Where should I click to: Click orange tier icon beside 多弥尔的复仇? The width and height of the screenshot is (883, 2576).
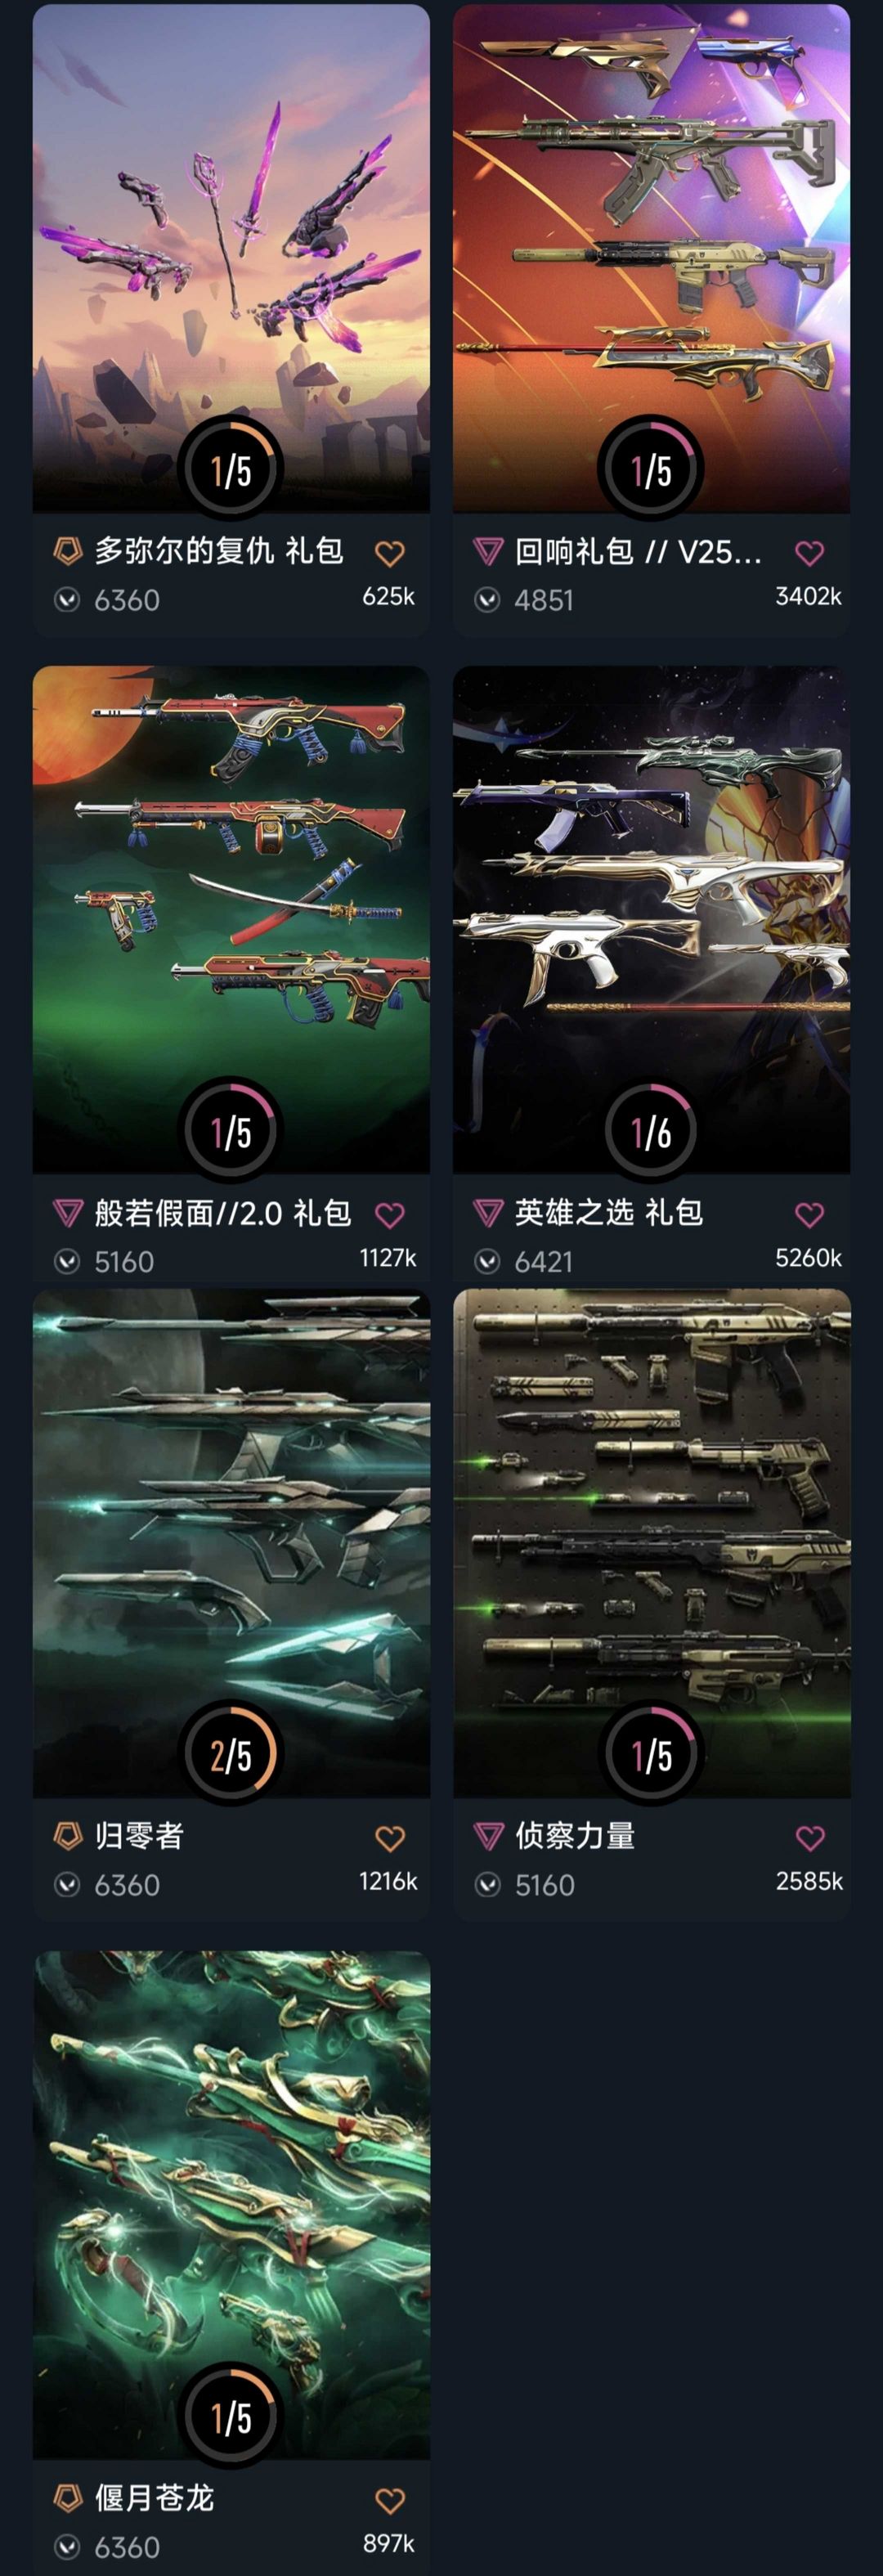tap(67, 550)
